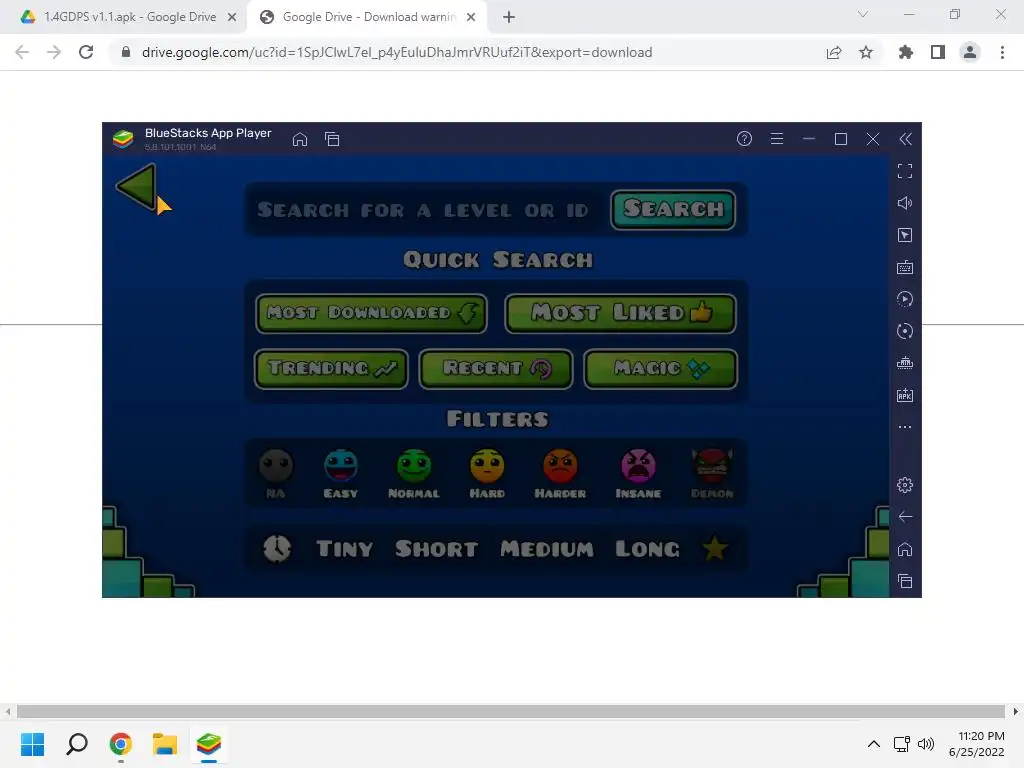The width and height of the screenshot is (1024, 768).
Task: Click BlueStacks icon in taskbar
Action: coord(208,744)
